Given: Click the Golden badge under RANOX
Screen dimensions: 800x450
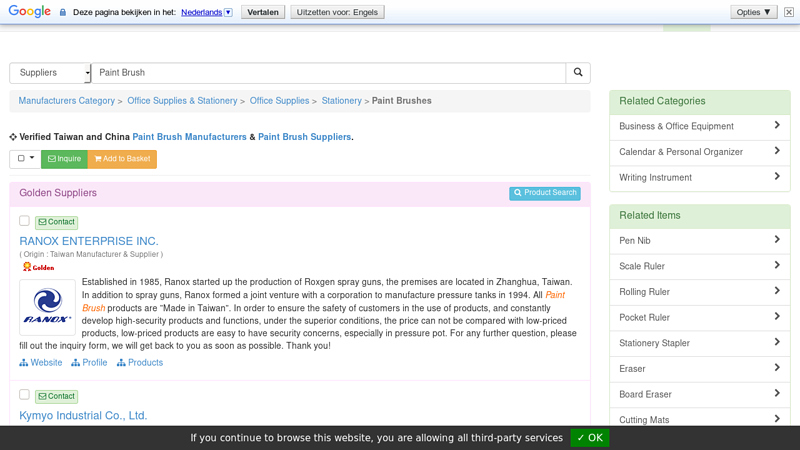Looking at the screenshot, I should pos(38,267).
